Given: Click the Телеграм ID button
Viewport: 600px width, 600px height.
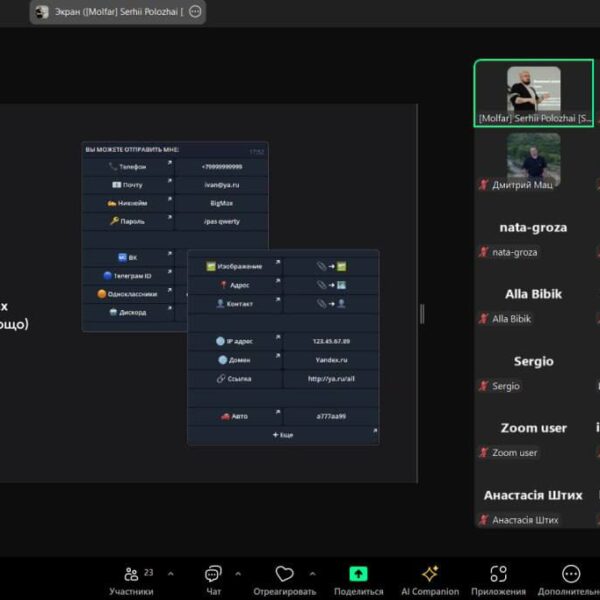Looking at the screenshot, I should (128, 276).
